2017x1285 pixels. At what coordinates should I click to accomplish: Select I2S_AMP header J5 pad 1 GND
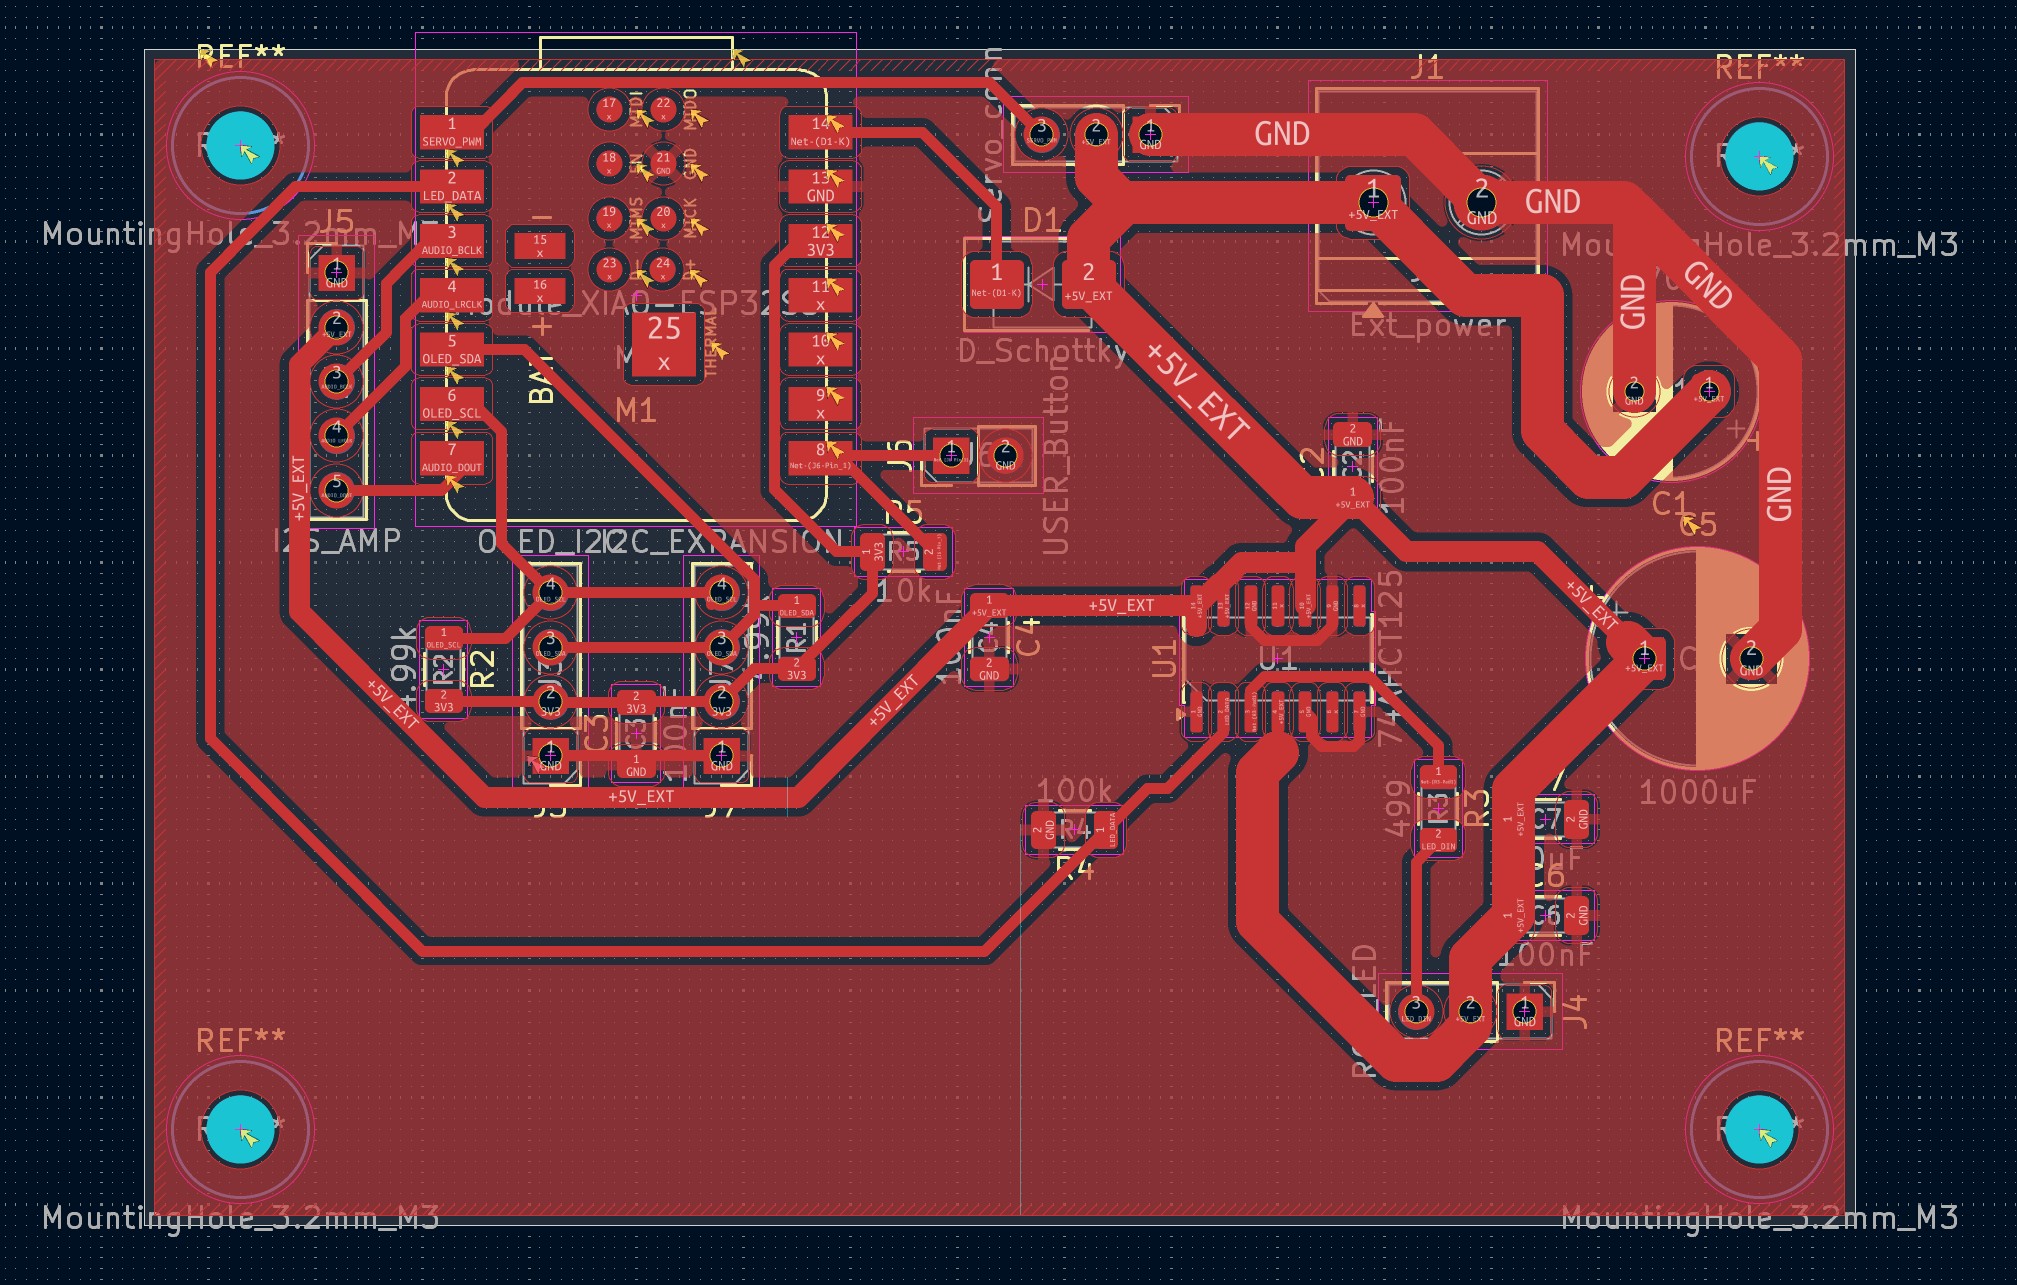pyautogui.click(x=336, y=274)
